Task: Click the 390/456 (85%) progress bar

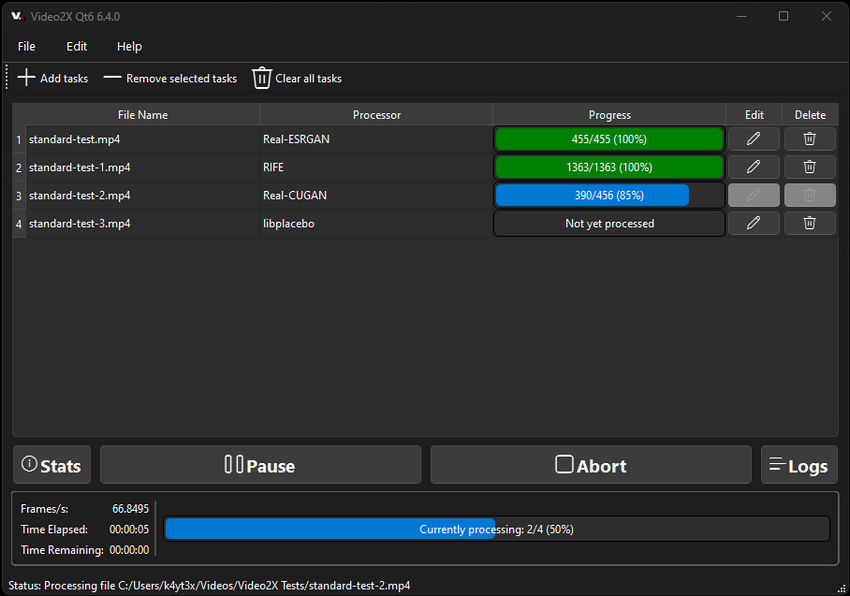Action: (x=609, y=196)
